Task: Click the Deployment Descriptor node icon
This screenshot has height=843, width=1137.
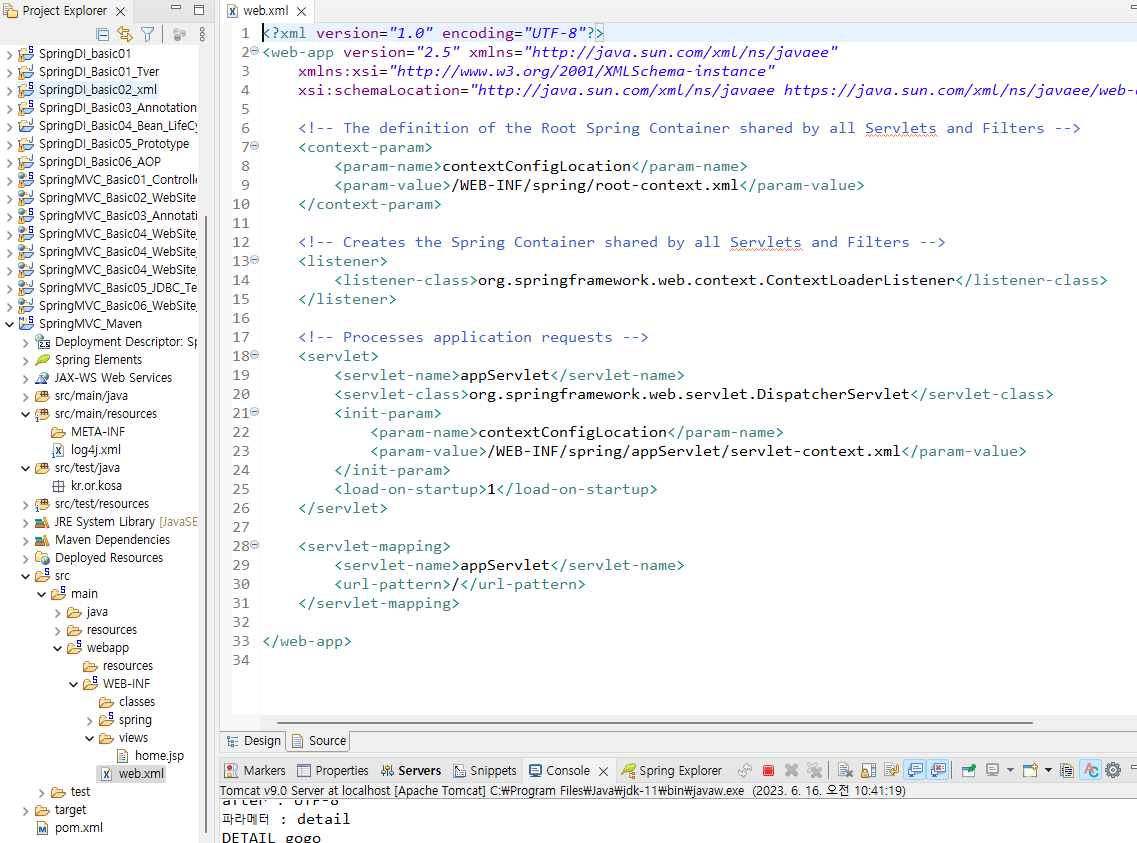Action: click(43, 342)
